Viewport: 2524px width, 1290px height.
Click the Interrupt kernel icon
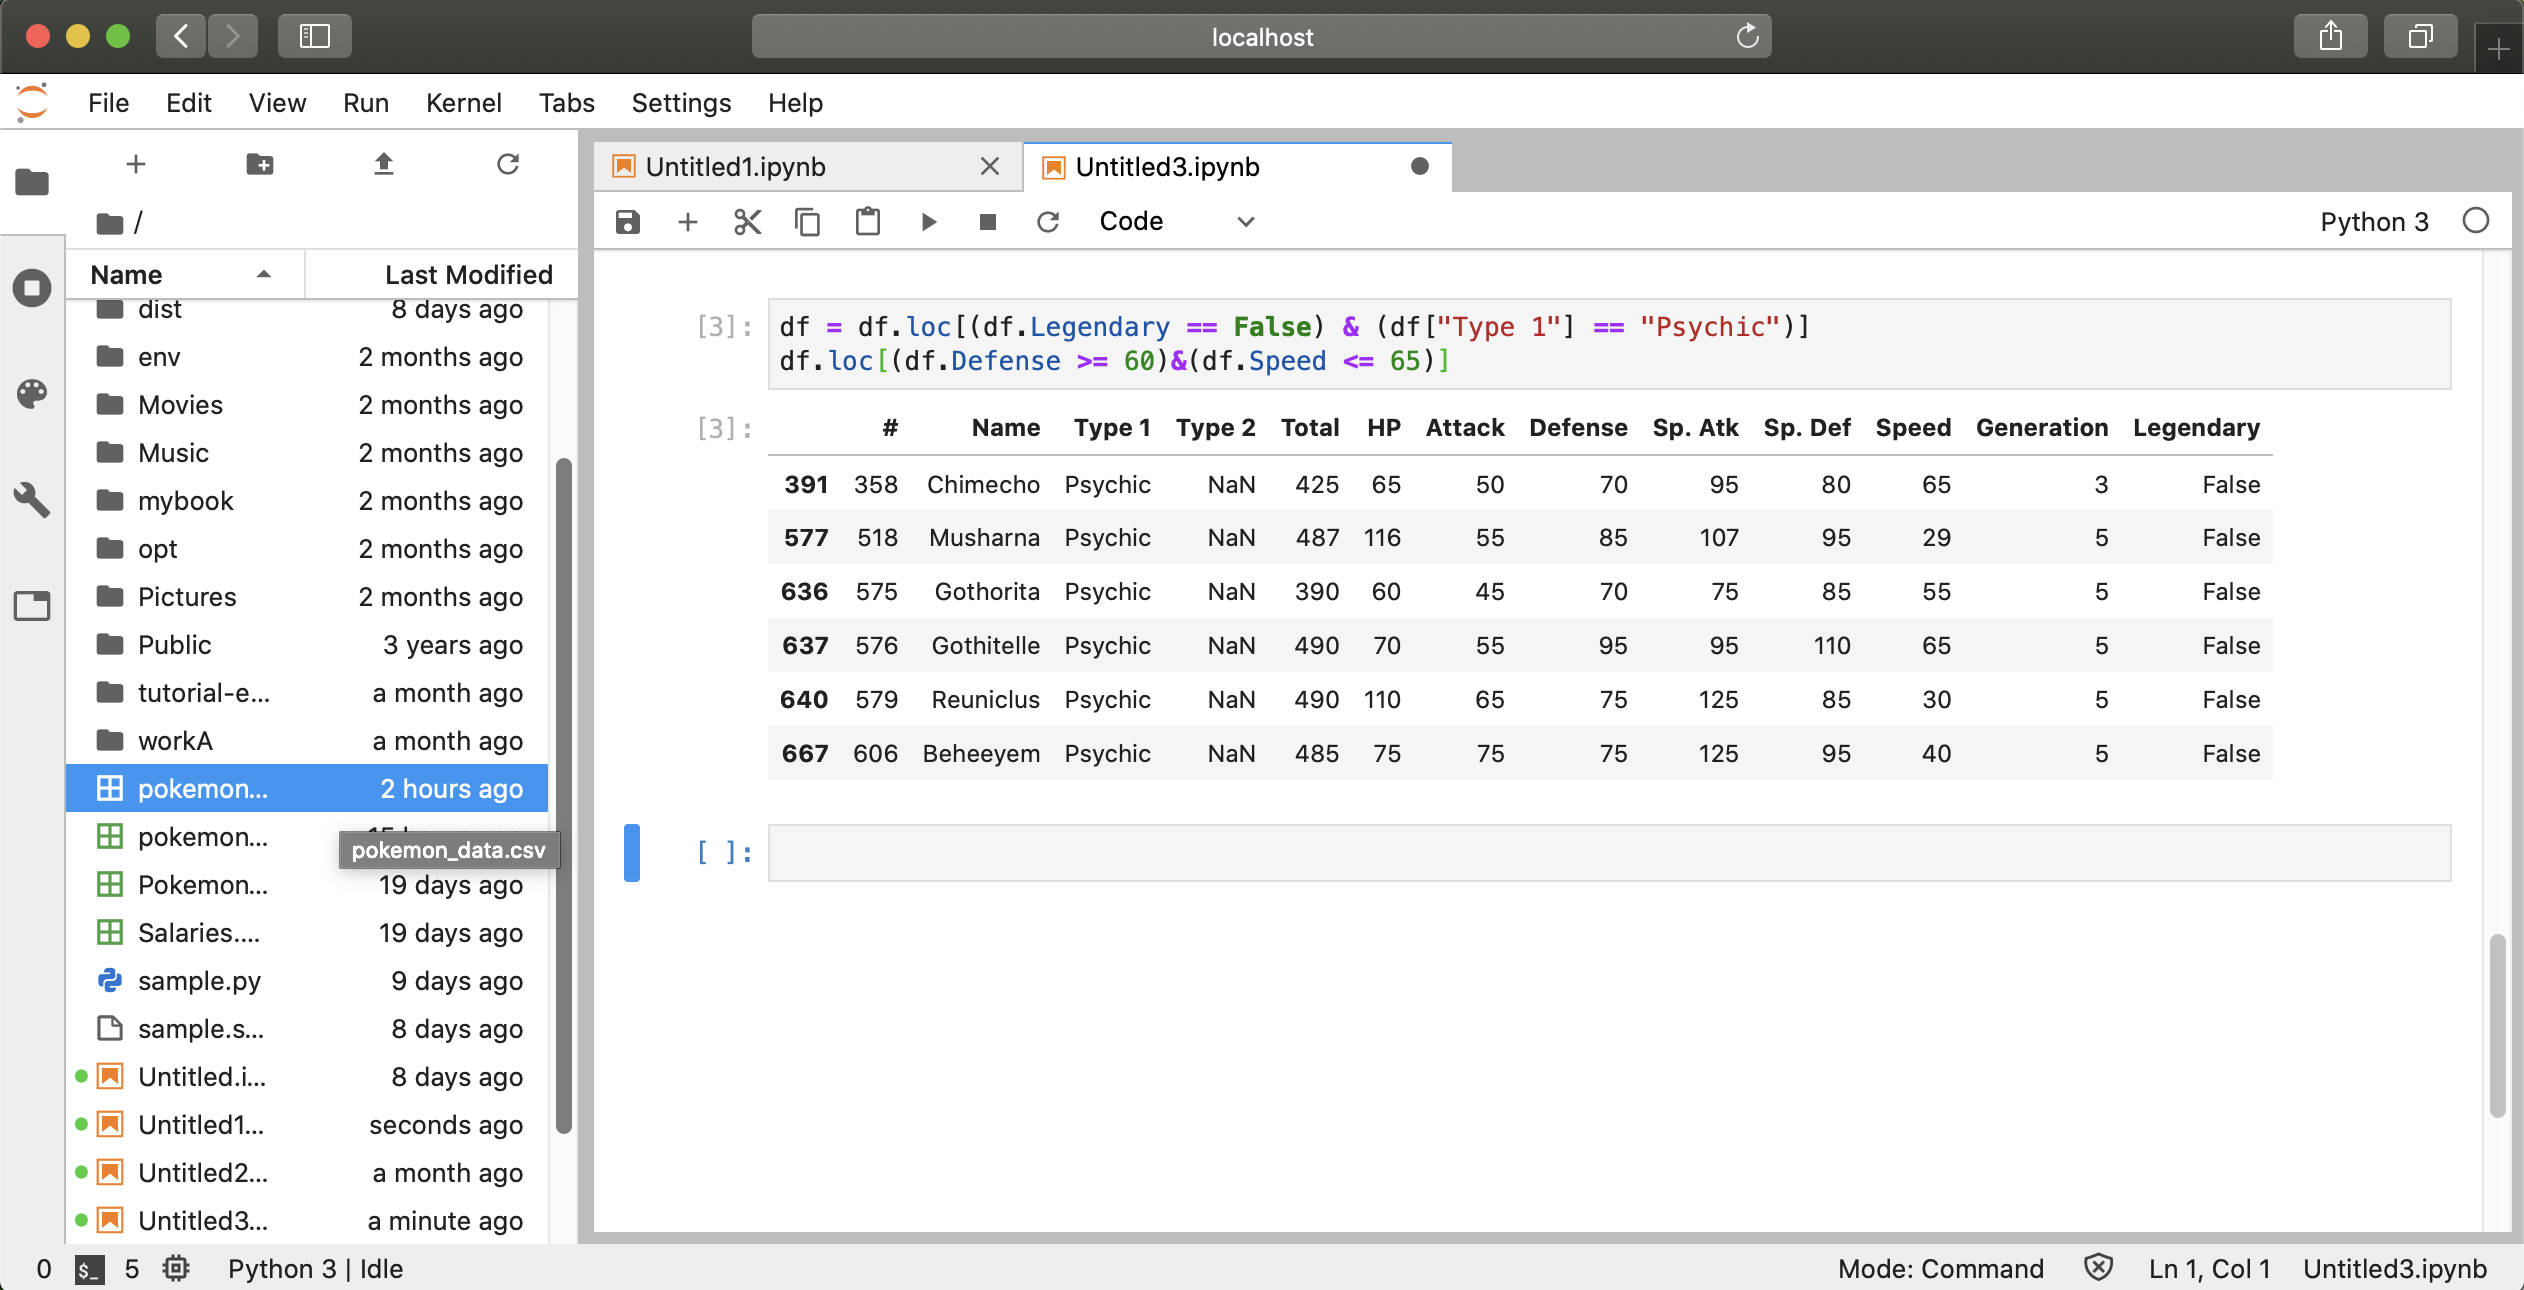point(987,220)
